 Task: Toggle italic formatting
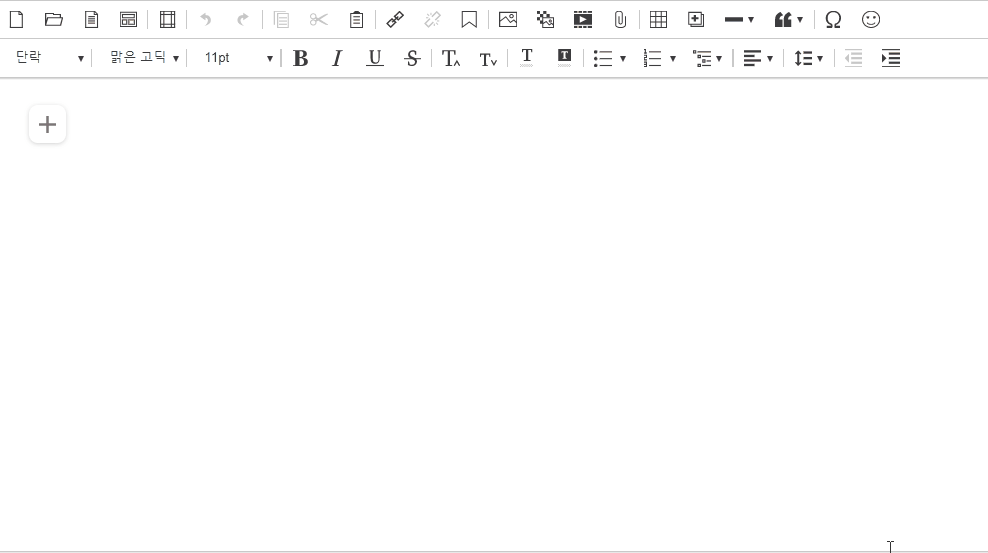coord(337,58)
